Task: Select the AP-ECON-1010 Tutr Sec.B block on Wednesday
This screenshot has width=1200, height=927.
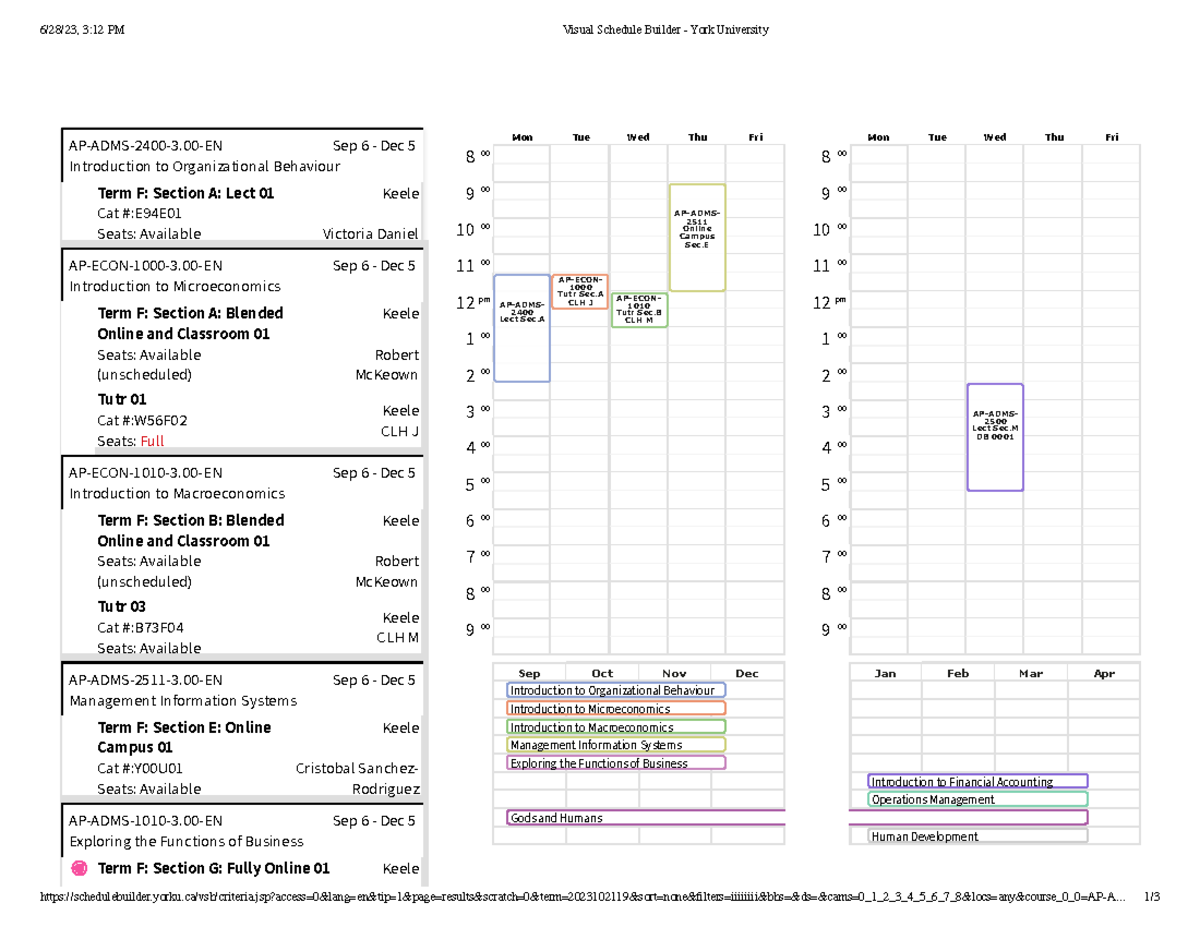Action: [x=638, y=310]
